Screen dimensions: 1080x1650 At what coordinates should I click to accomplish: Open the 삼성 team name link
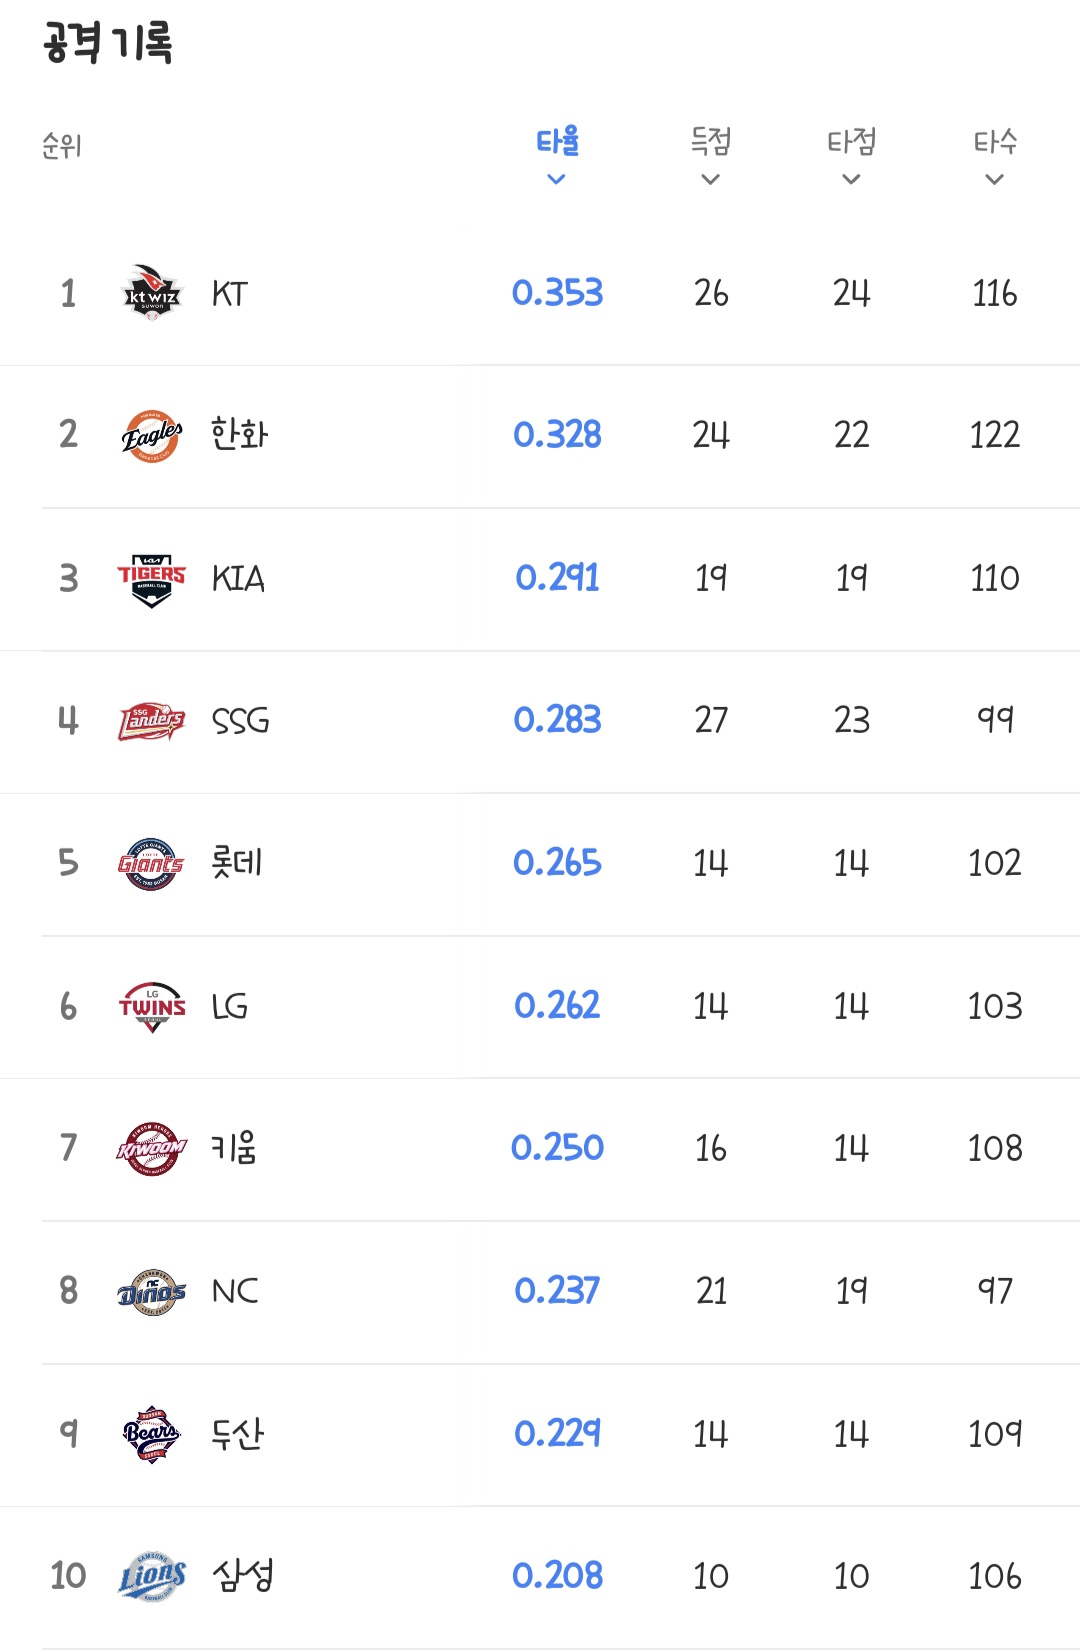(243, 1576)
